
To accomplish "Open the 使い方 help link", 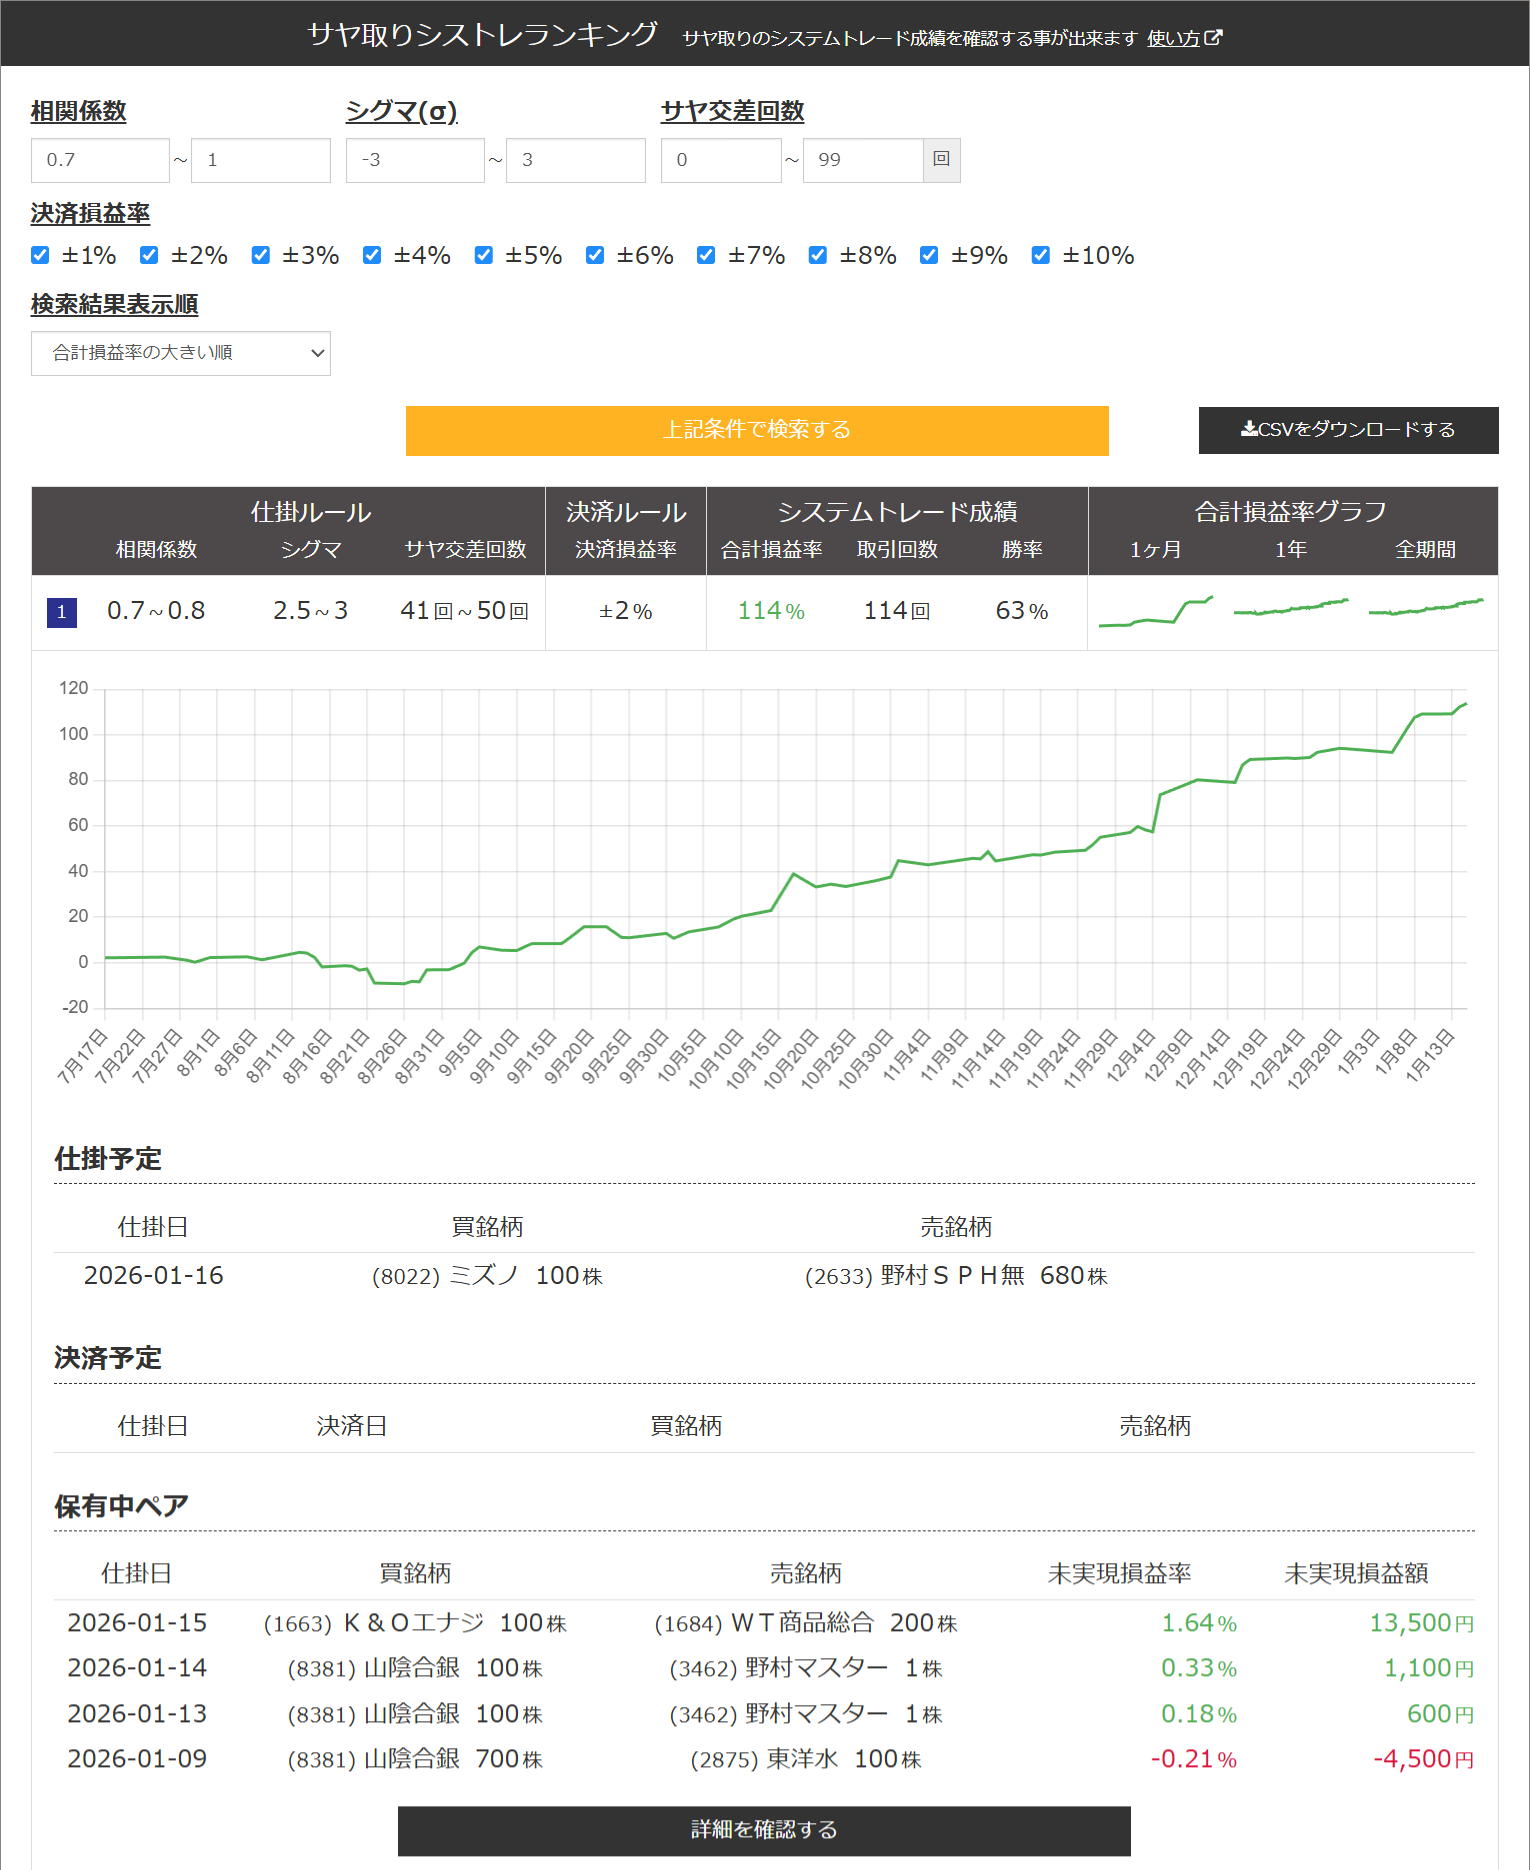I will click(x=1173, y=38).
